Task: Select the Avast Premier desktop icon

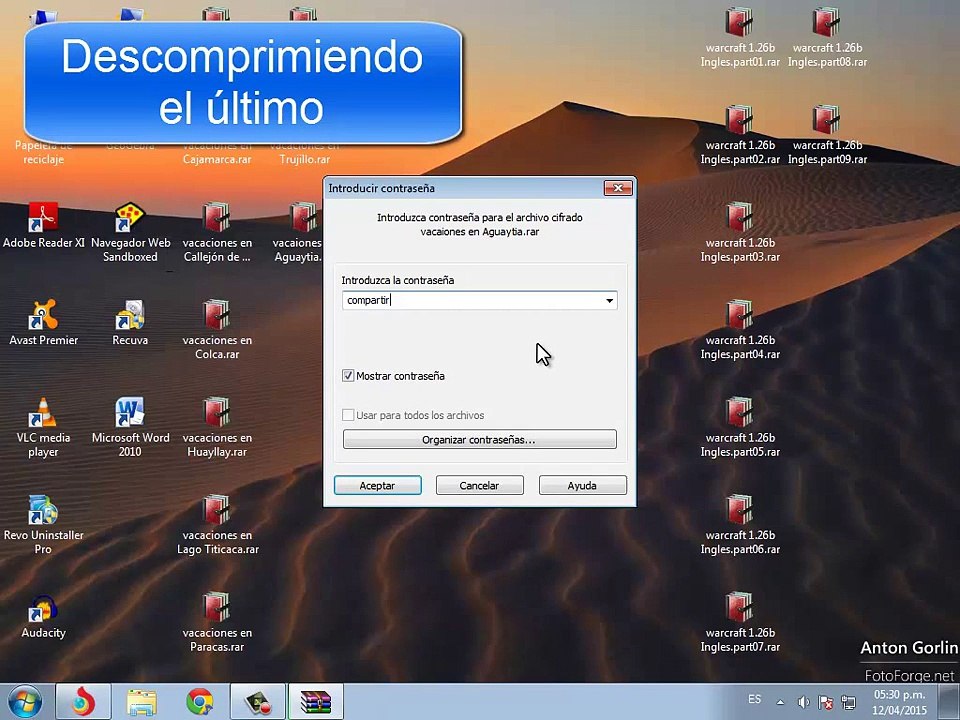Action: click(x=43, y=323)
